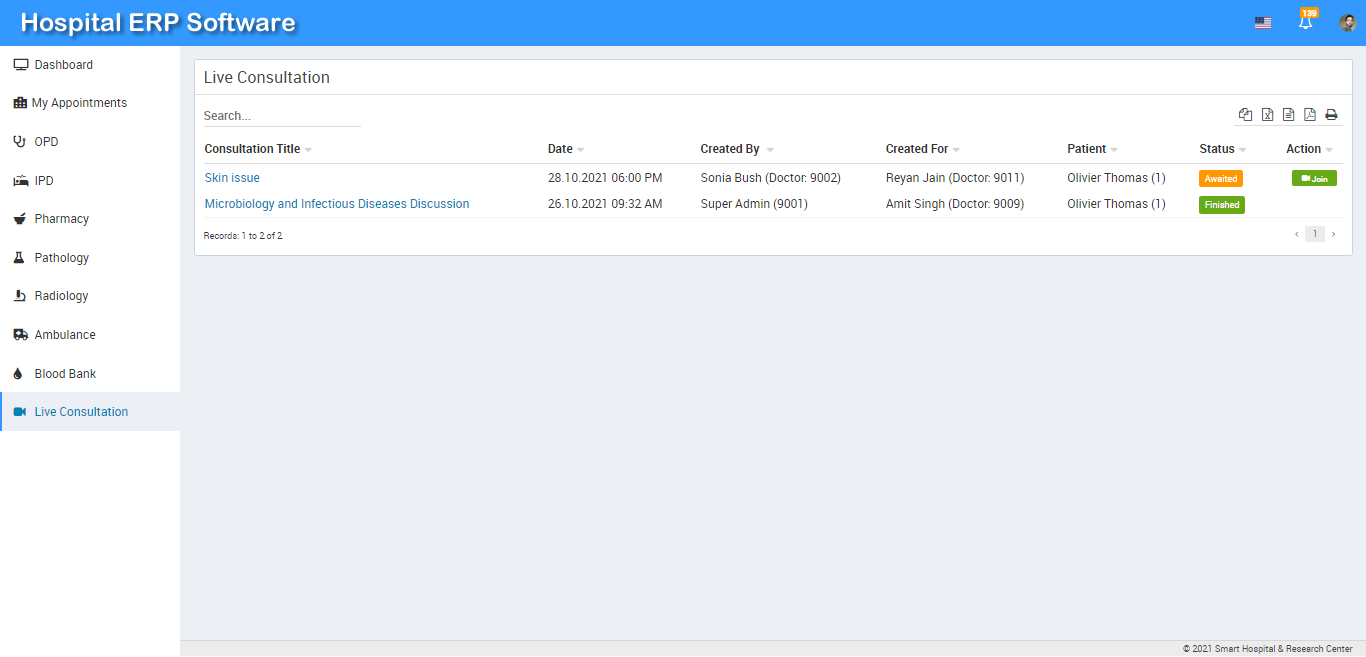Go to the next page arrow
The image size is (1366, 657).
pos(1333,234)
